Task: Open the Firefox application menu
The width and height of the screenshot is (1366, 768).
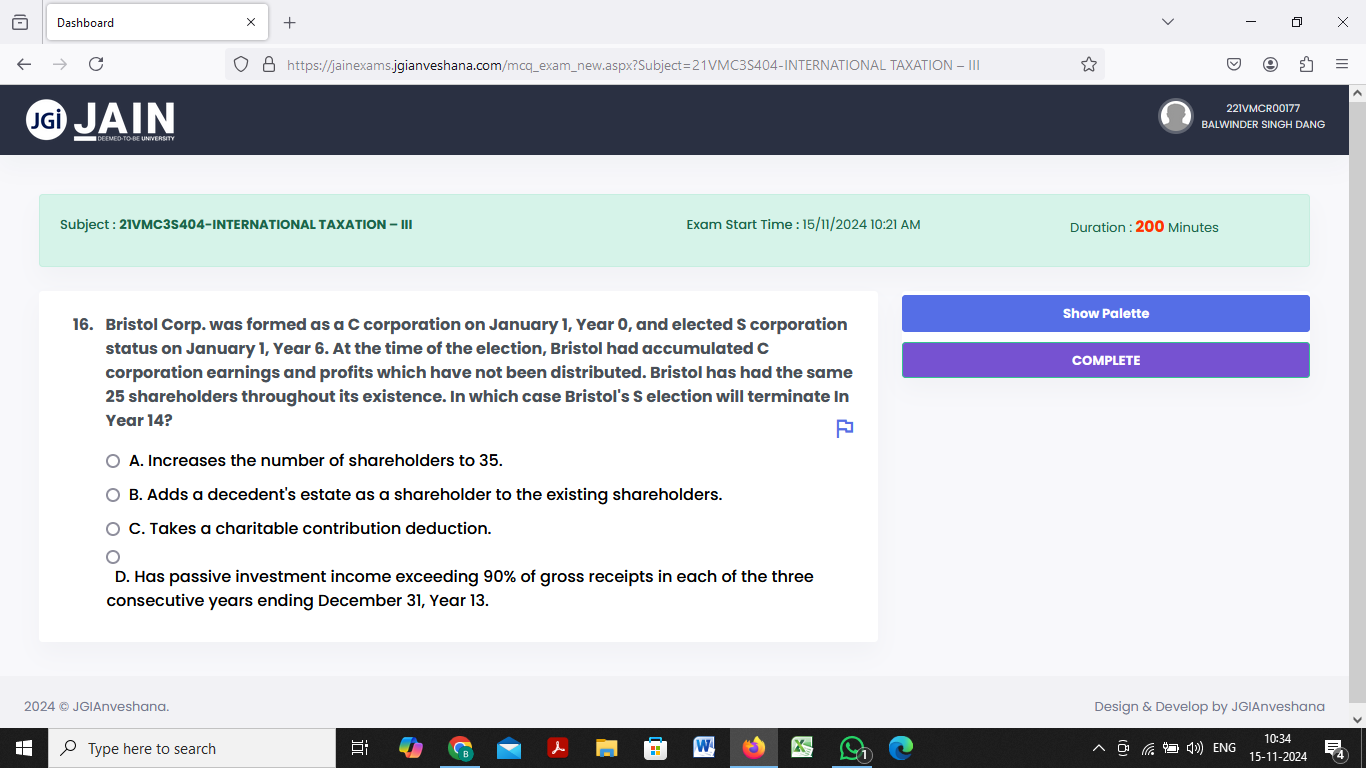Action: point(1343,63)
